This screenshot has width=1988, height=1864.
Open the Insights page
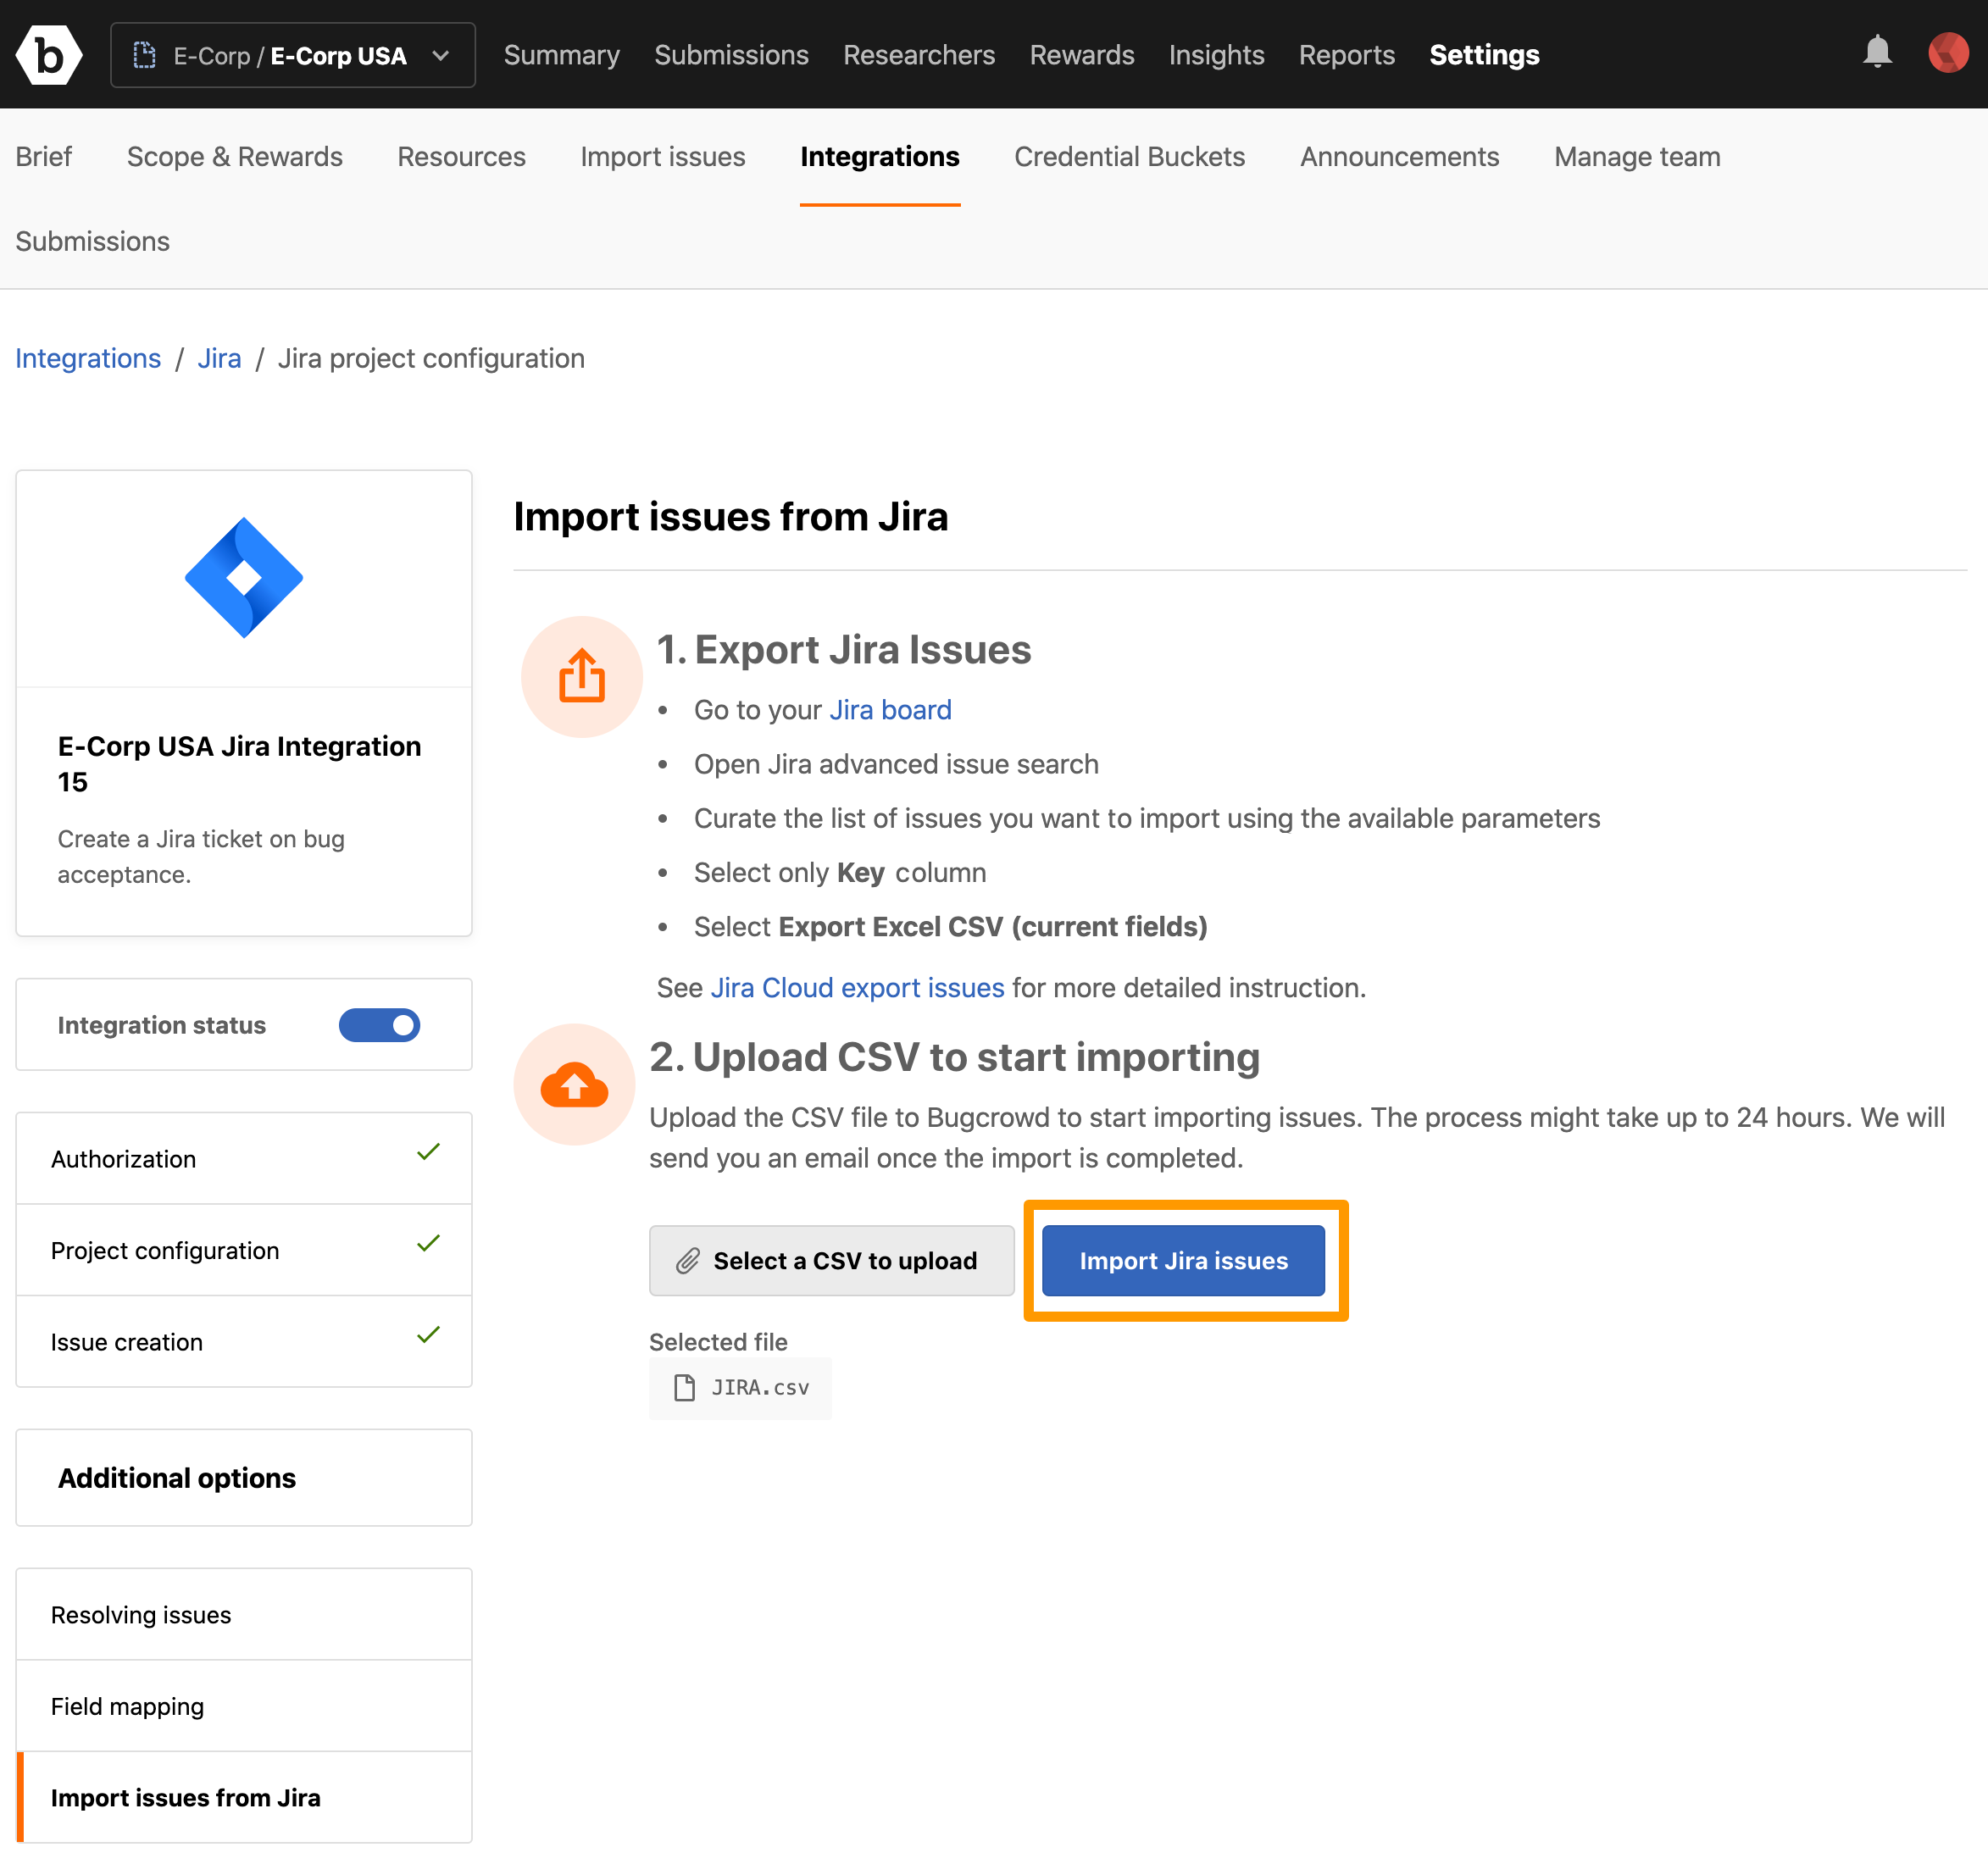click(x=1216, y=55)
